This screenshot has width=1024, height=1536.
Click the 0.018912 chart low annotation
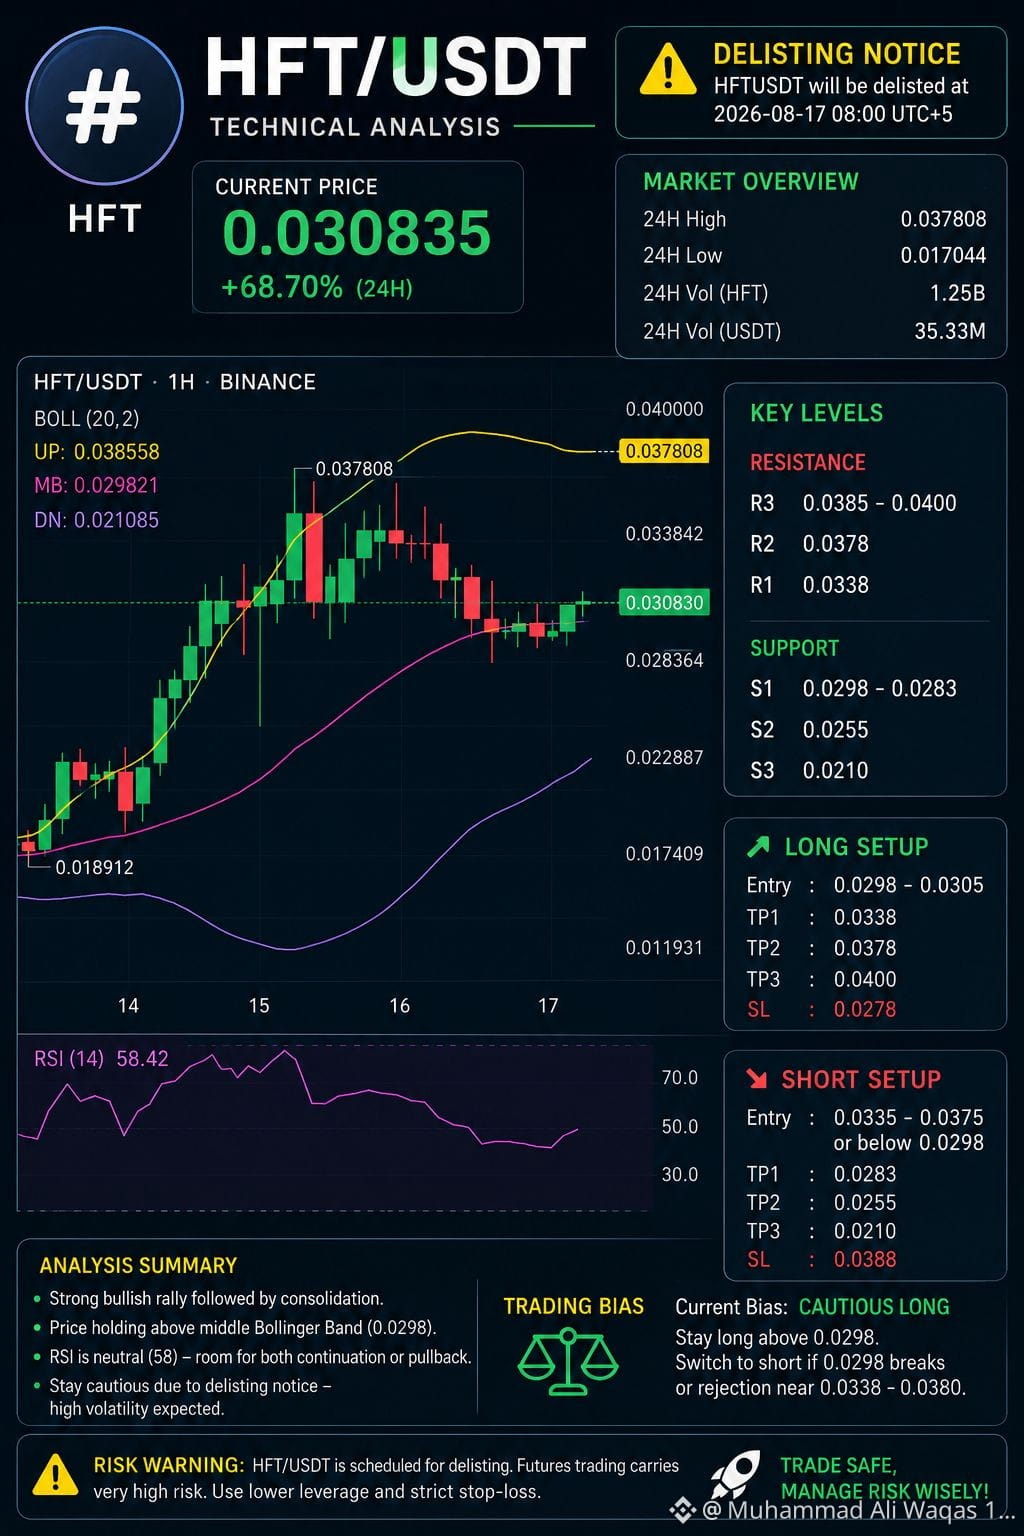(94, 867)
